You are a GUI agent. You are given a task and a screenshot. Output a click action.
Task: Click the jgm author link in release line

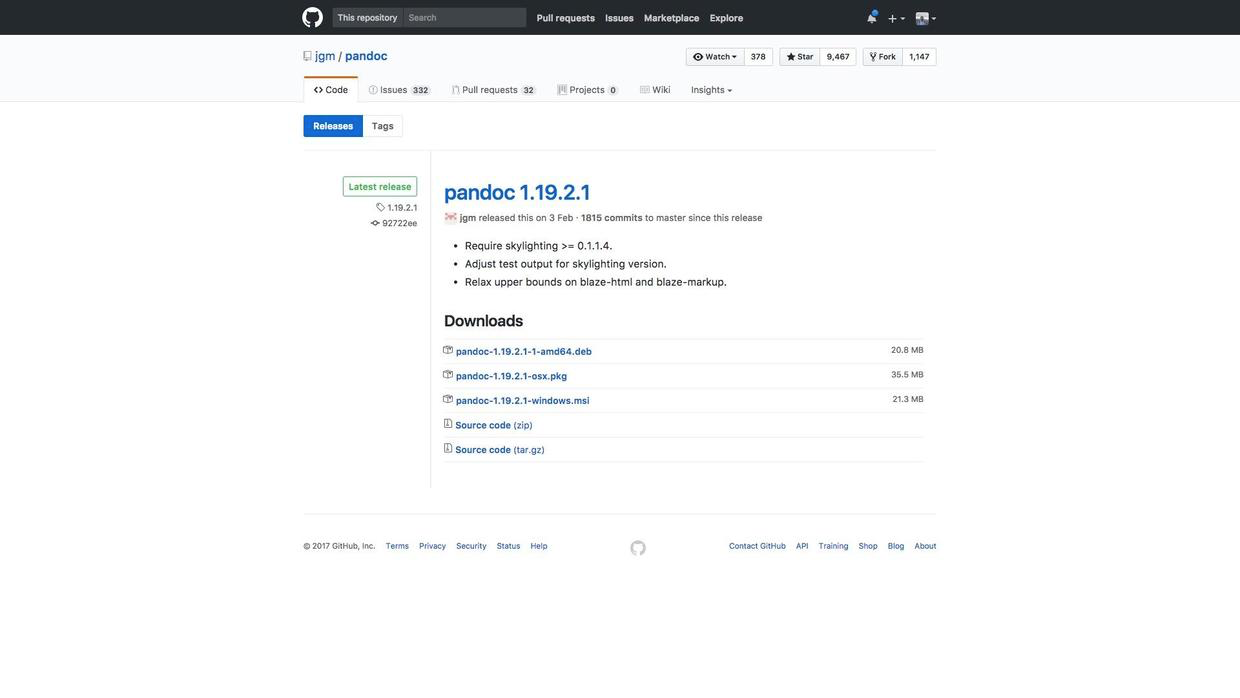point(468,218)
